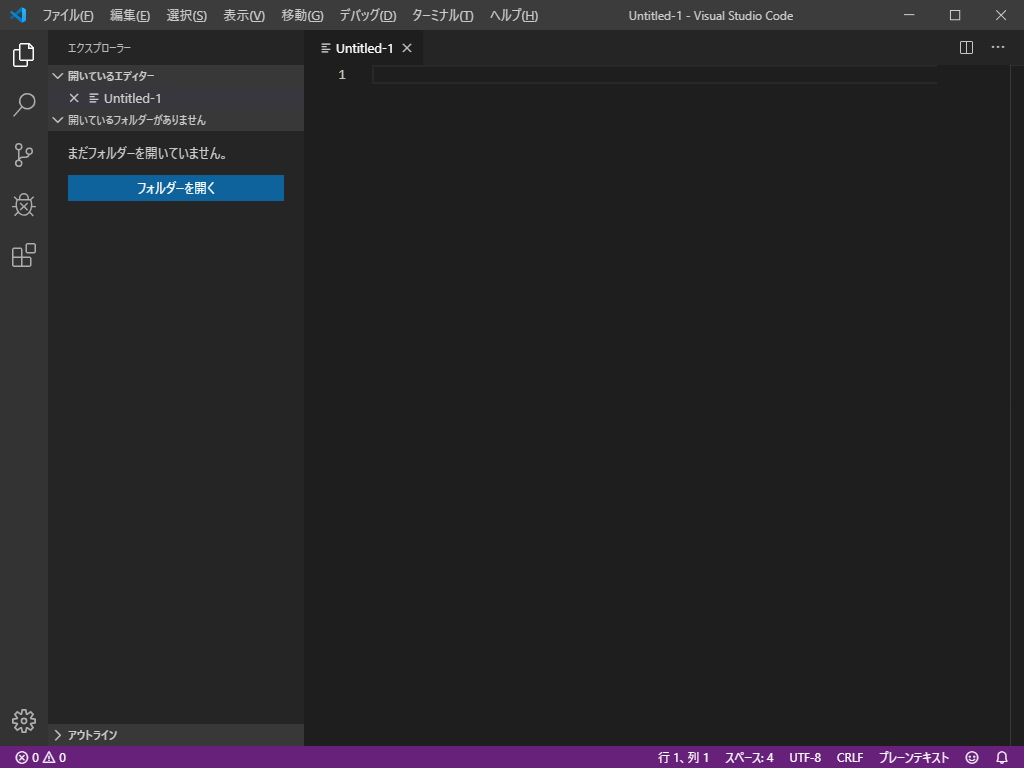Viewport: 1024px width, 768px height.
Task: Open the 選択(S) menu
Action: [x=186, y=15]
